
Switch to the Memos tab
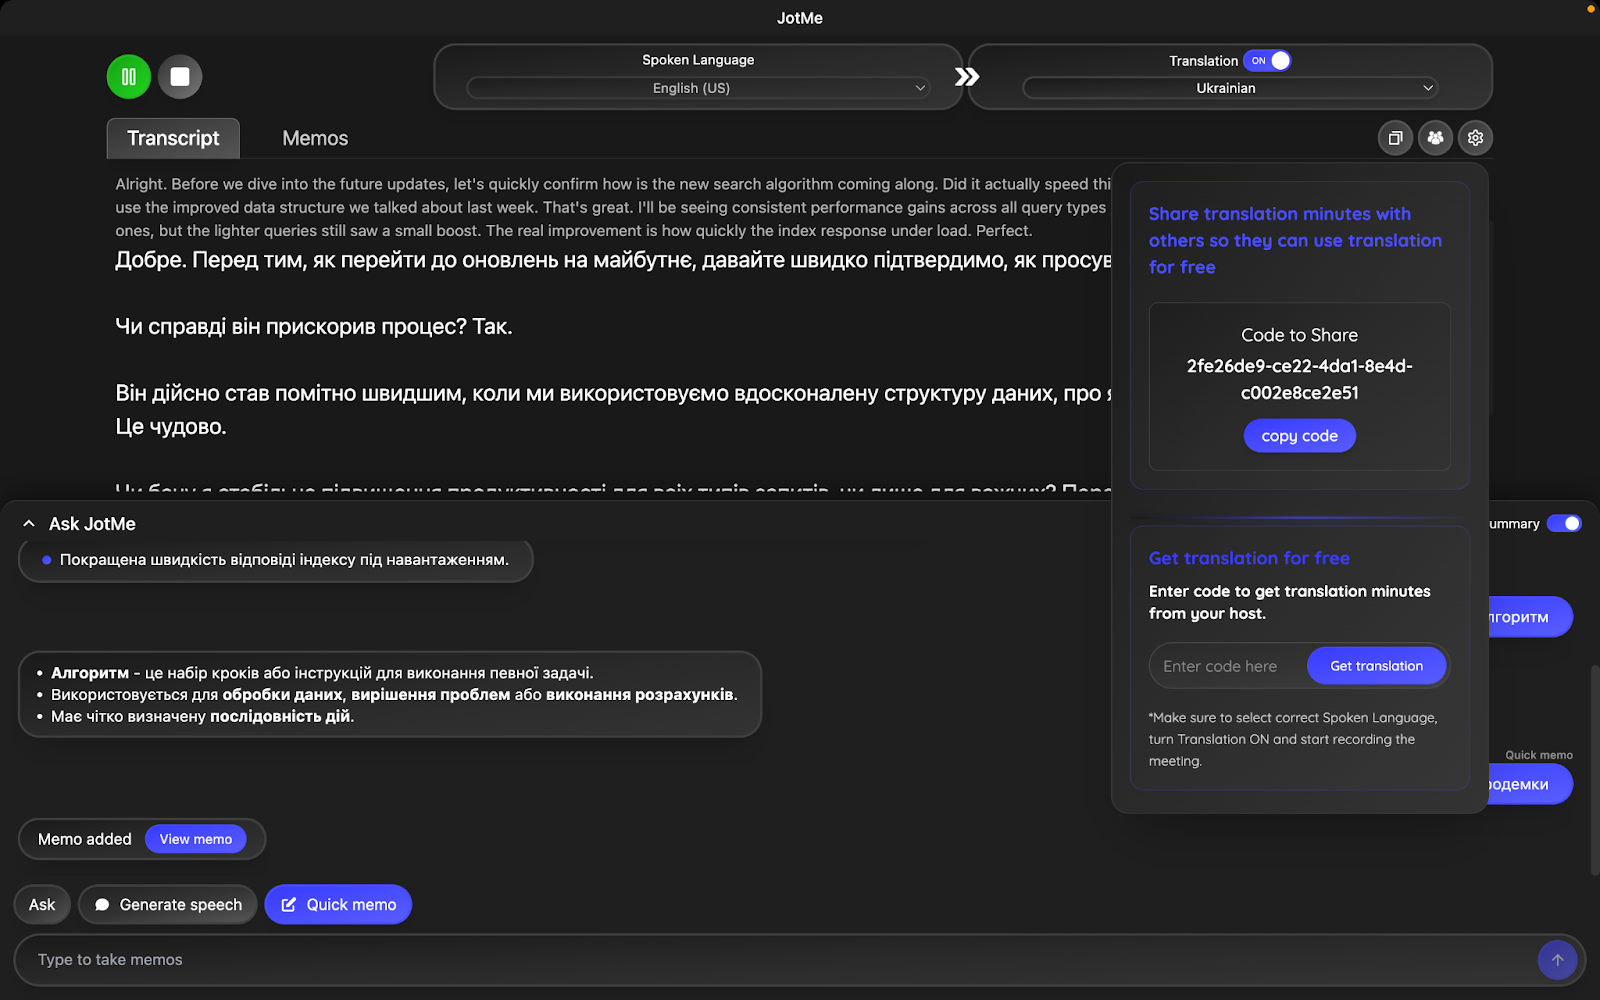point(315,138)
